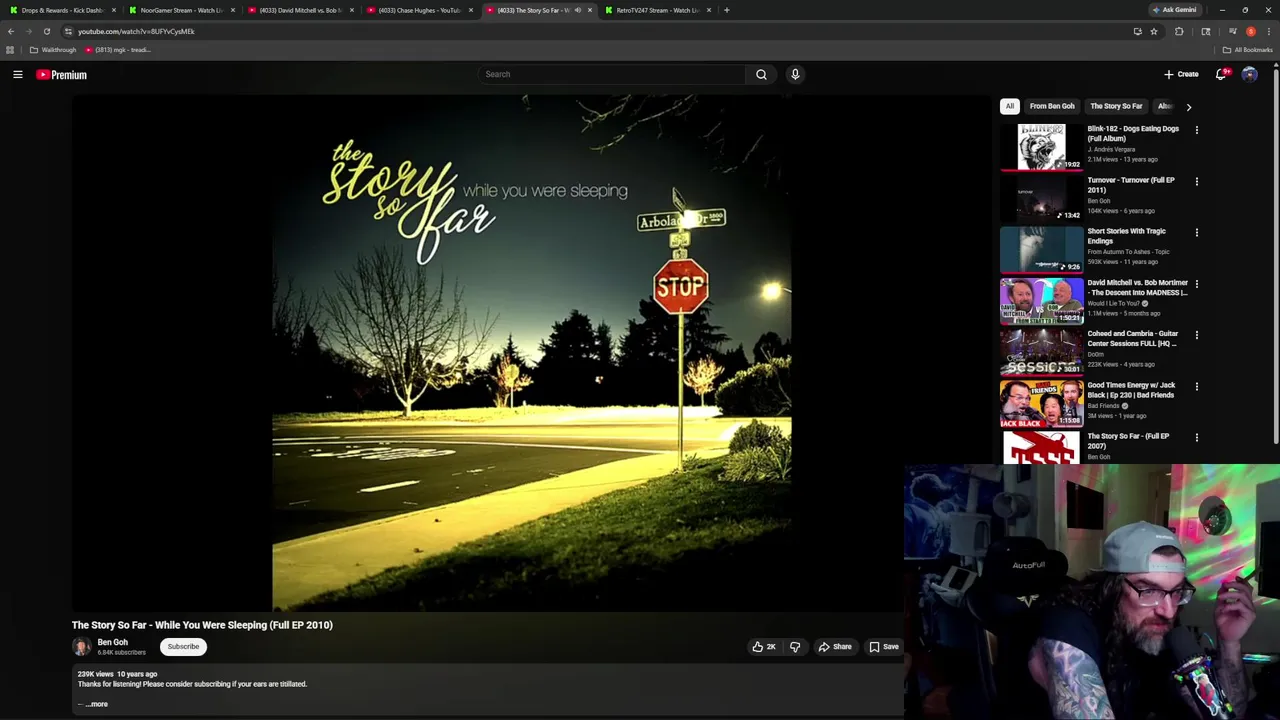Play Short Stories With Tragic Endings thumbnail
The width and height of the screenshot is (1280, 720).
[1041, 249]
